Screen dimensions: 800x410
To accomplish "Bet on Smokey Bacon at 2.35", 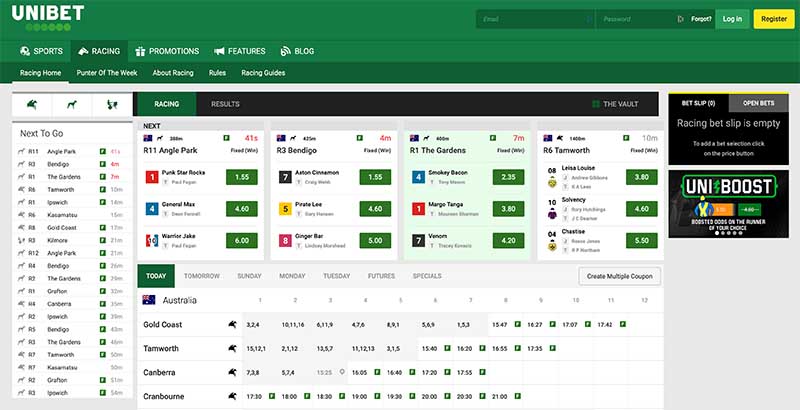I will [x=508, y=177].
